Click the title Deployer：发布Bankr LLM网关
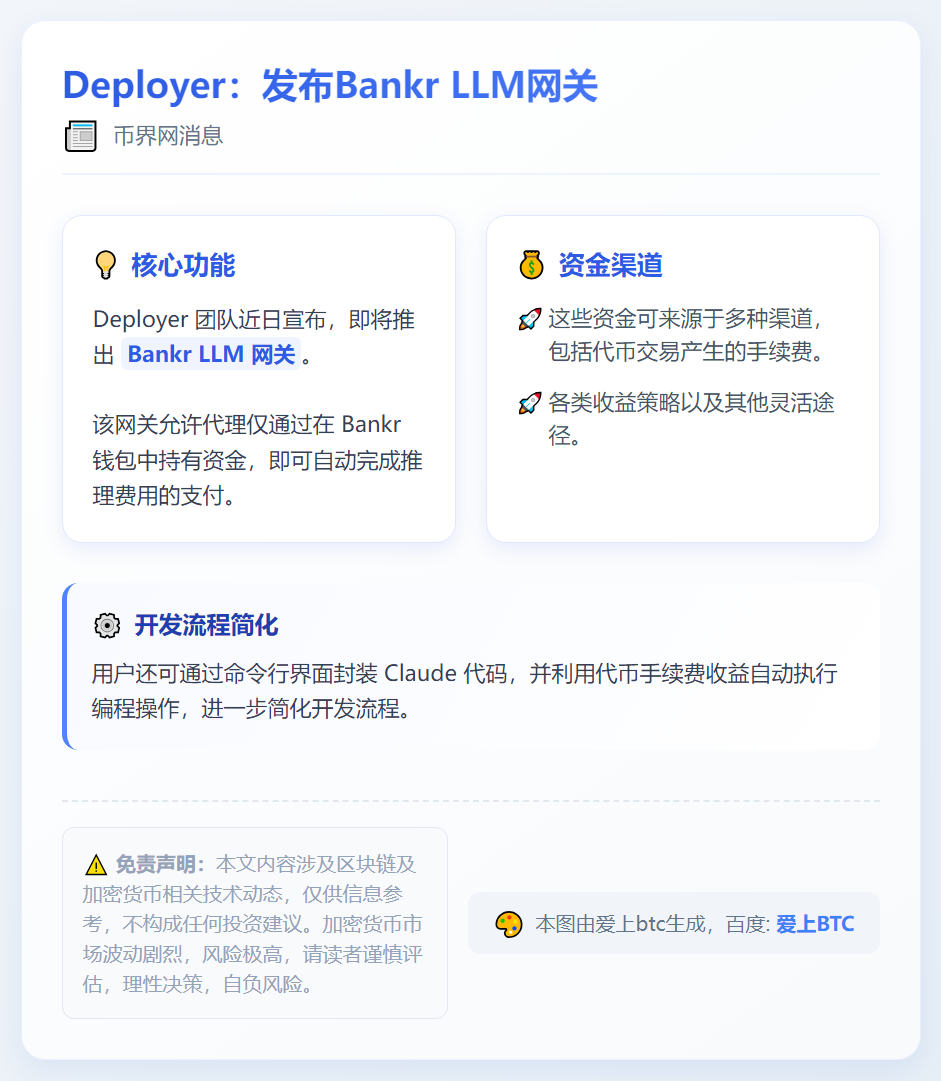The height and width of the screenshot is (1081, 941). (330, 86)
